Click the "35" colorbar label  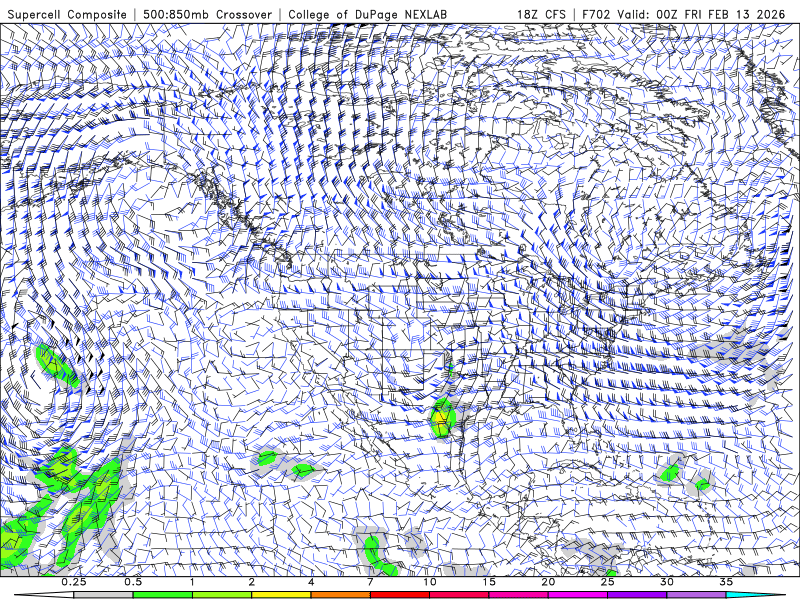pos(727,582)
